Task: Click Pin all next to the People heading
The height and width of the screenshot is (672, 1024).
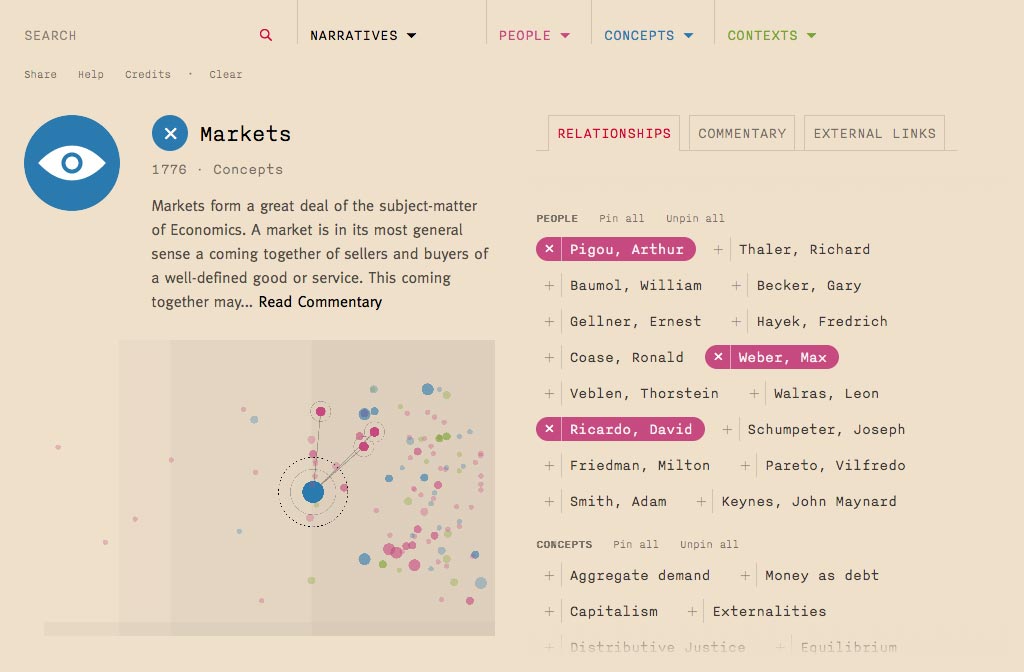Action: 622,218
